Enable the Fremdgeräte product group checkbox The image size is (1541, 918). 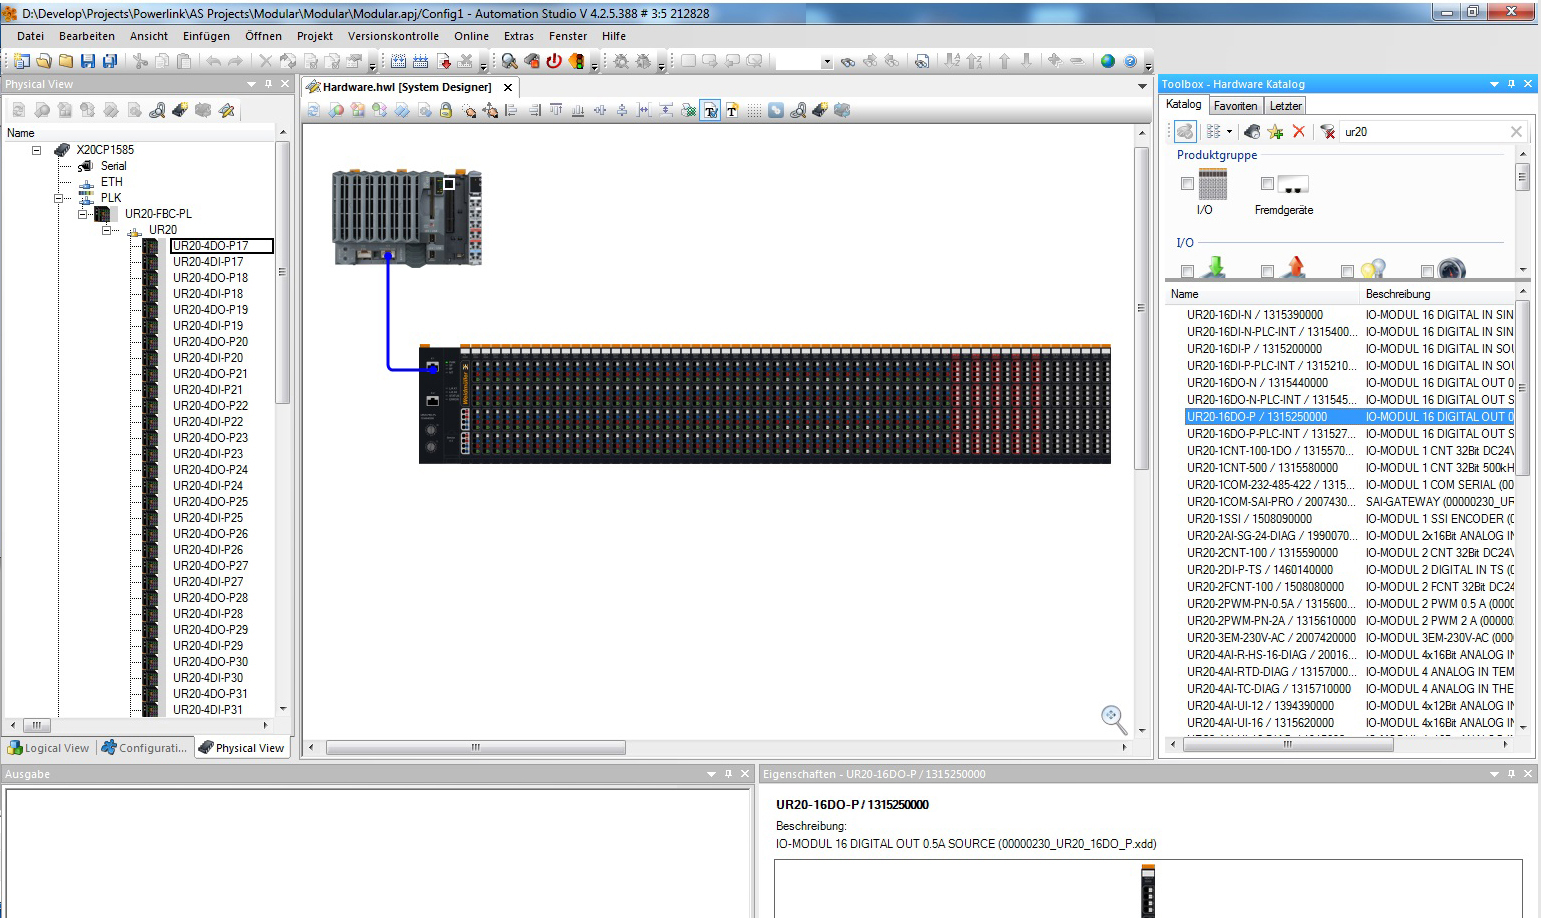click(x=1267, y=184)
